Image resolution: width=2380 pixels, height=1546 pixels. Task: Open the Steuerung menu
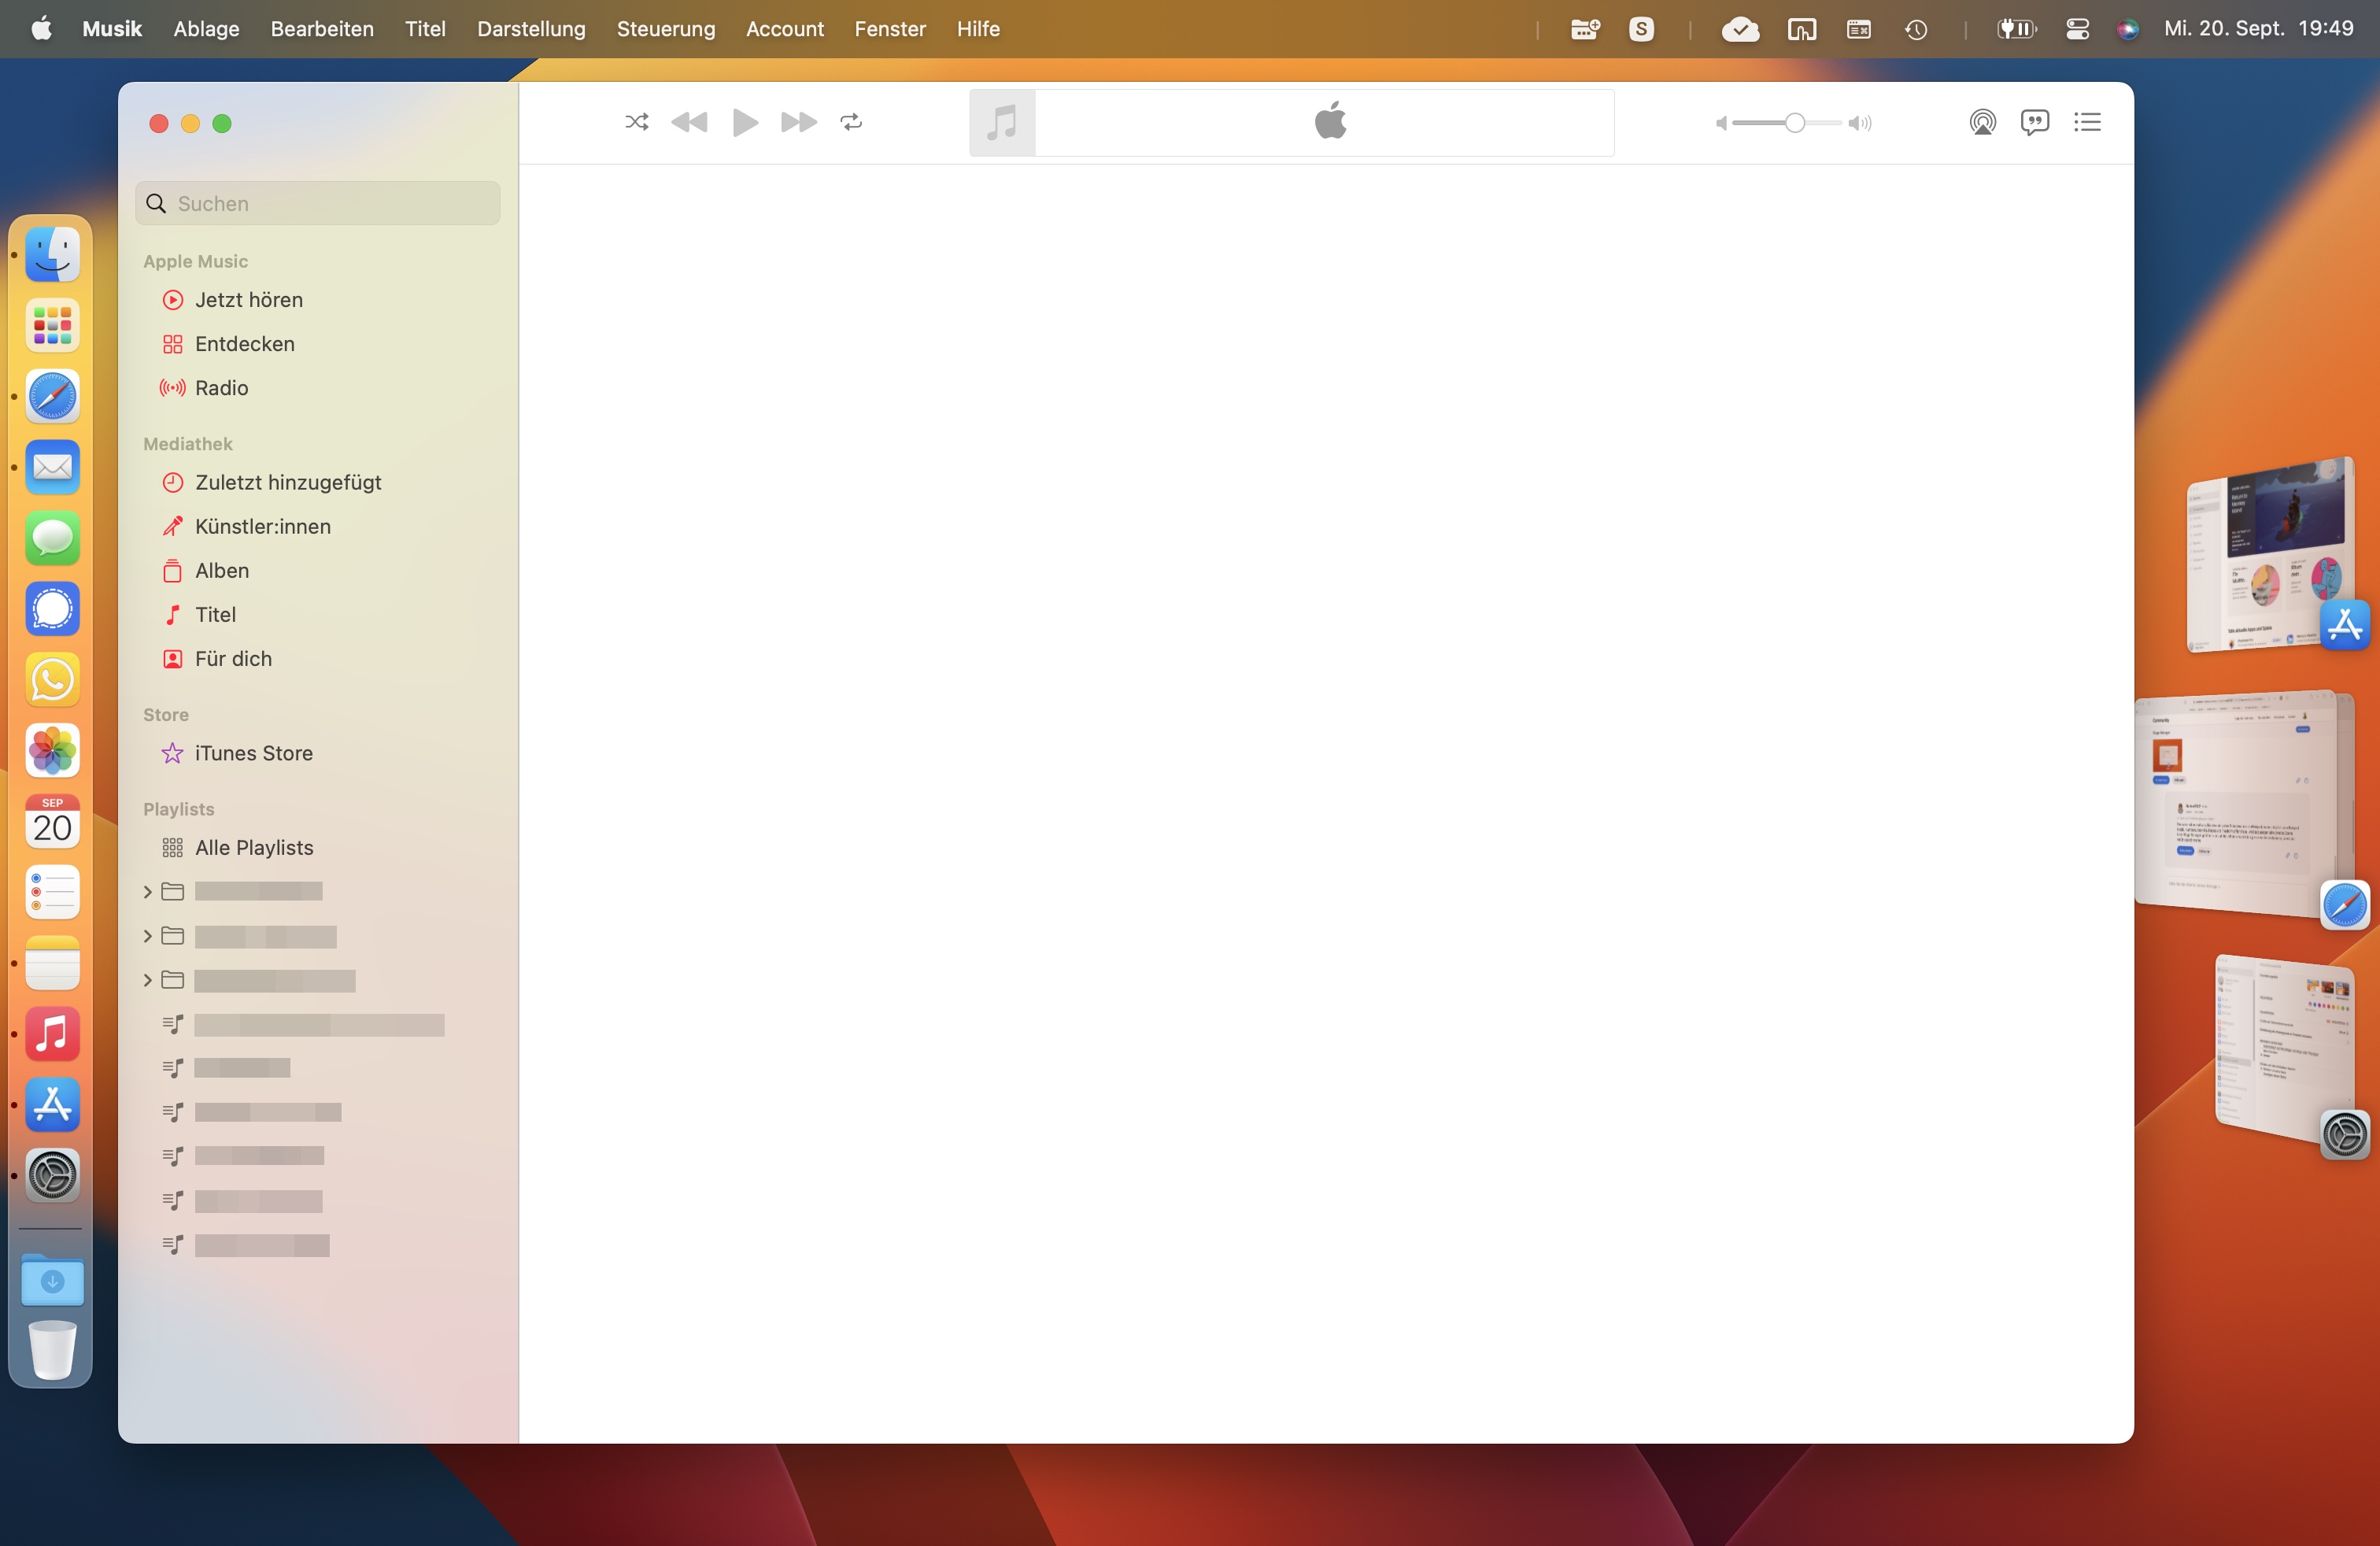(x=665, y=29)
